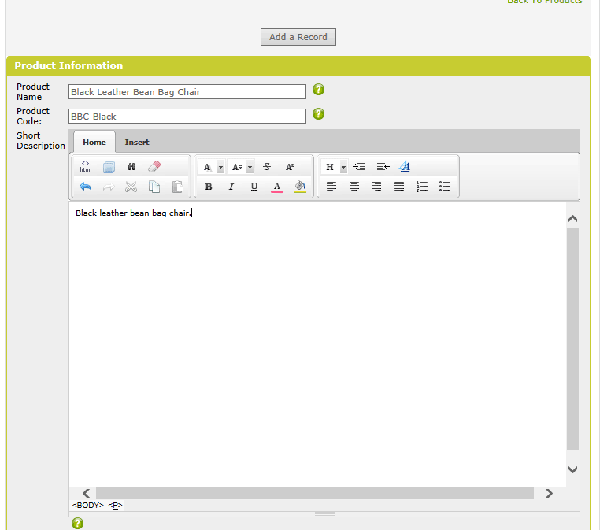The image size is (600, 530).
Task: Click the editor scroll up arrow
Action: (572, 219)
